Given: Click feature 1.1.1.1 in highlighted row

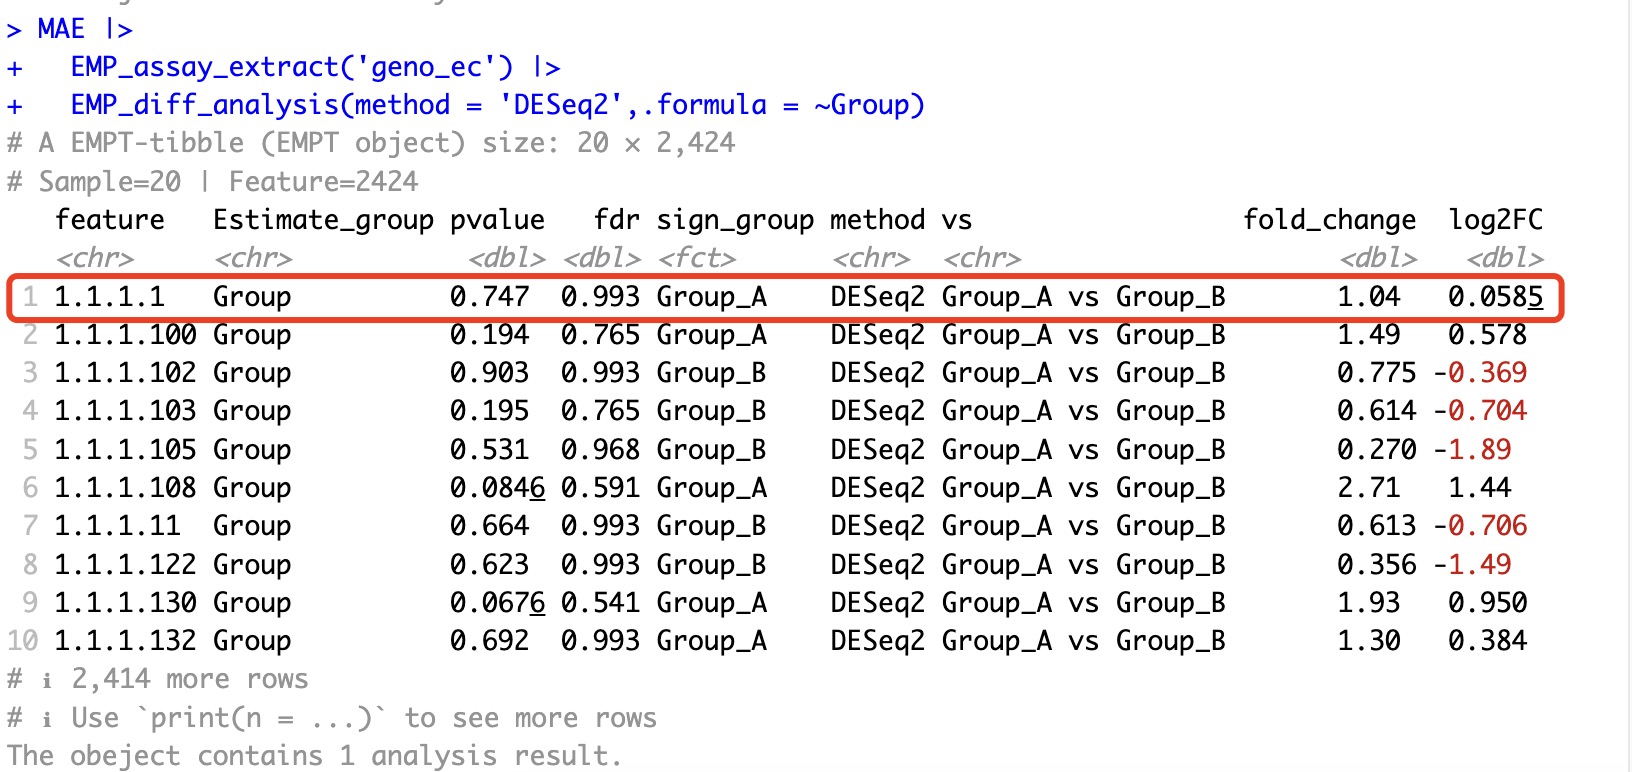Looking at the screenshot, I should [109, 297].
